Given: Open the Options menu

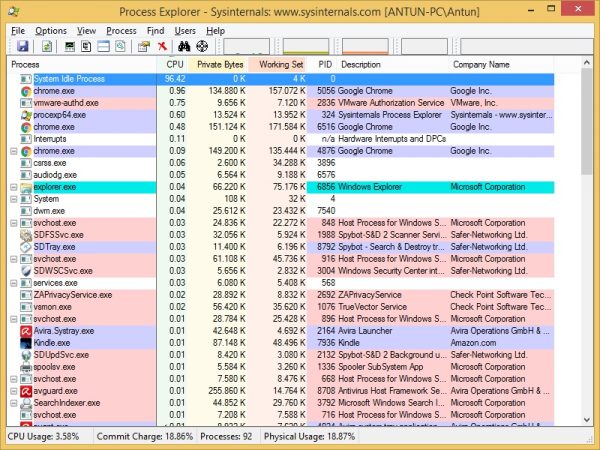Looking at the screenshot, I should 50,31.
